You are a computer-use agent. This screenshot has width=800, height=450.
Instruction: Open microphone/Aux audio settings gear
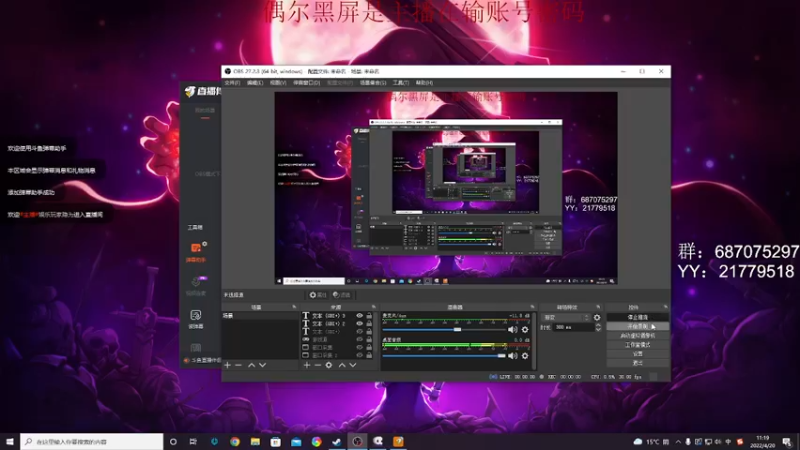(525, 330)
